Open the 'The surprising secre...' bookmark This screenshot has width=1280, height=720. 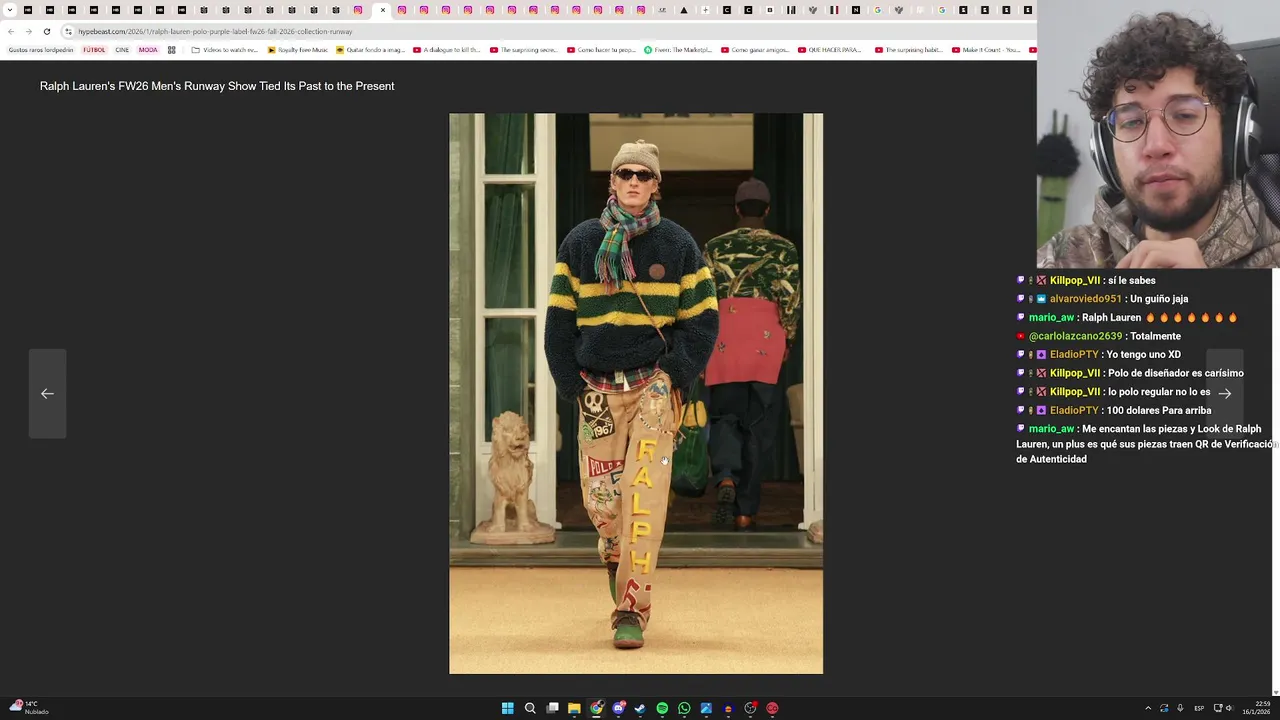tap(523, 50)
